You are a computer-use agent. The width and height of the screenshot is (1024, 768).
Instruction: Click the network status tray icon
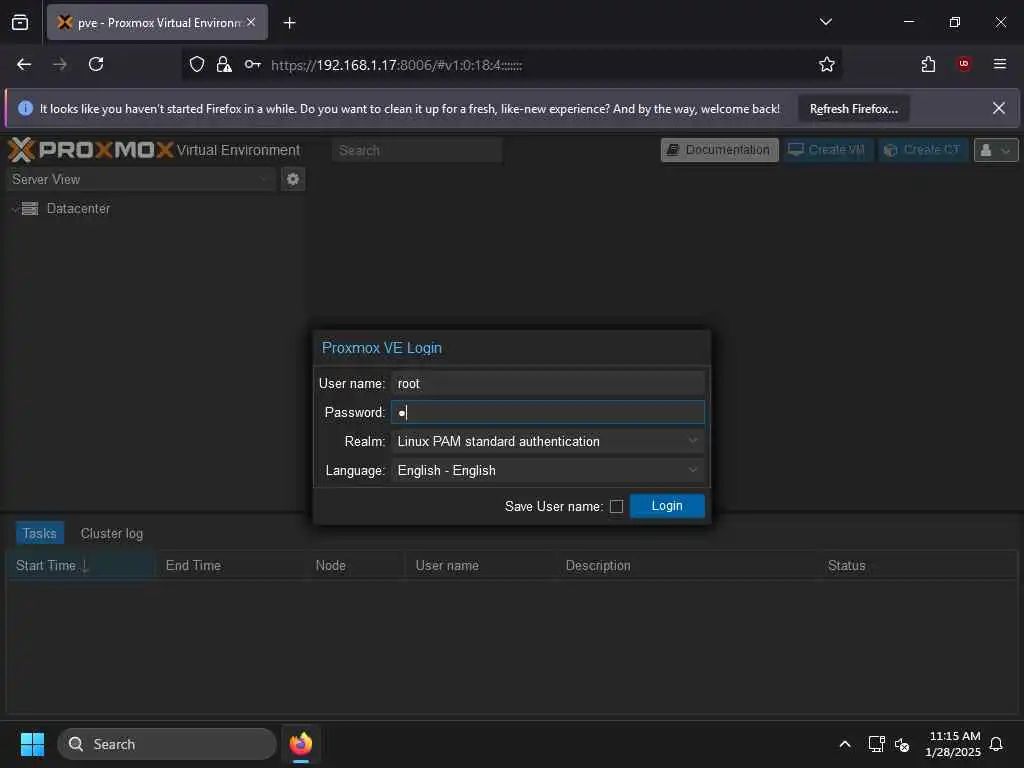(876, 744)
